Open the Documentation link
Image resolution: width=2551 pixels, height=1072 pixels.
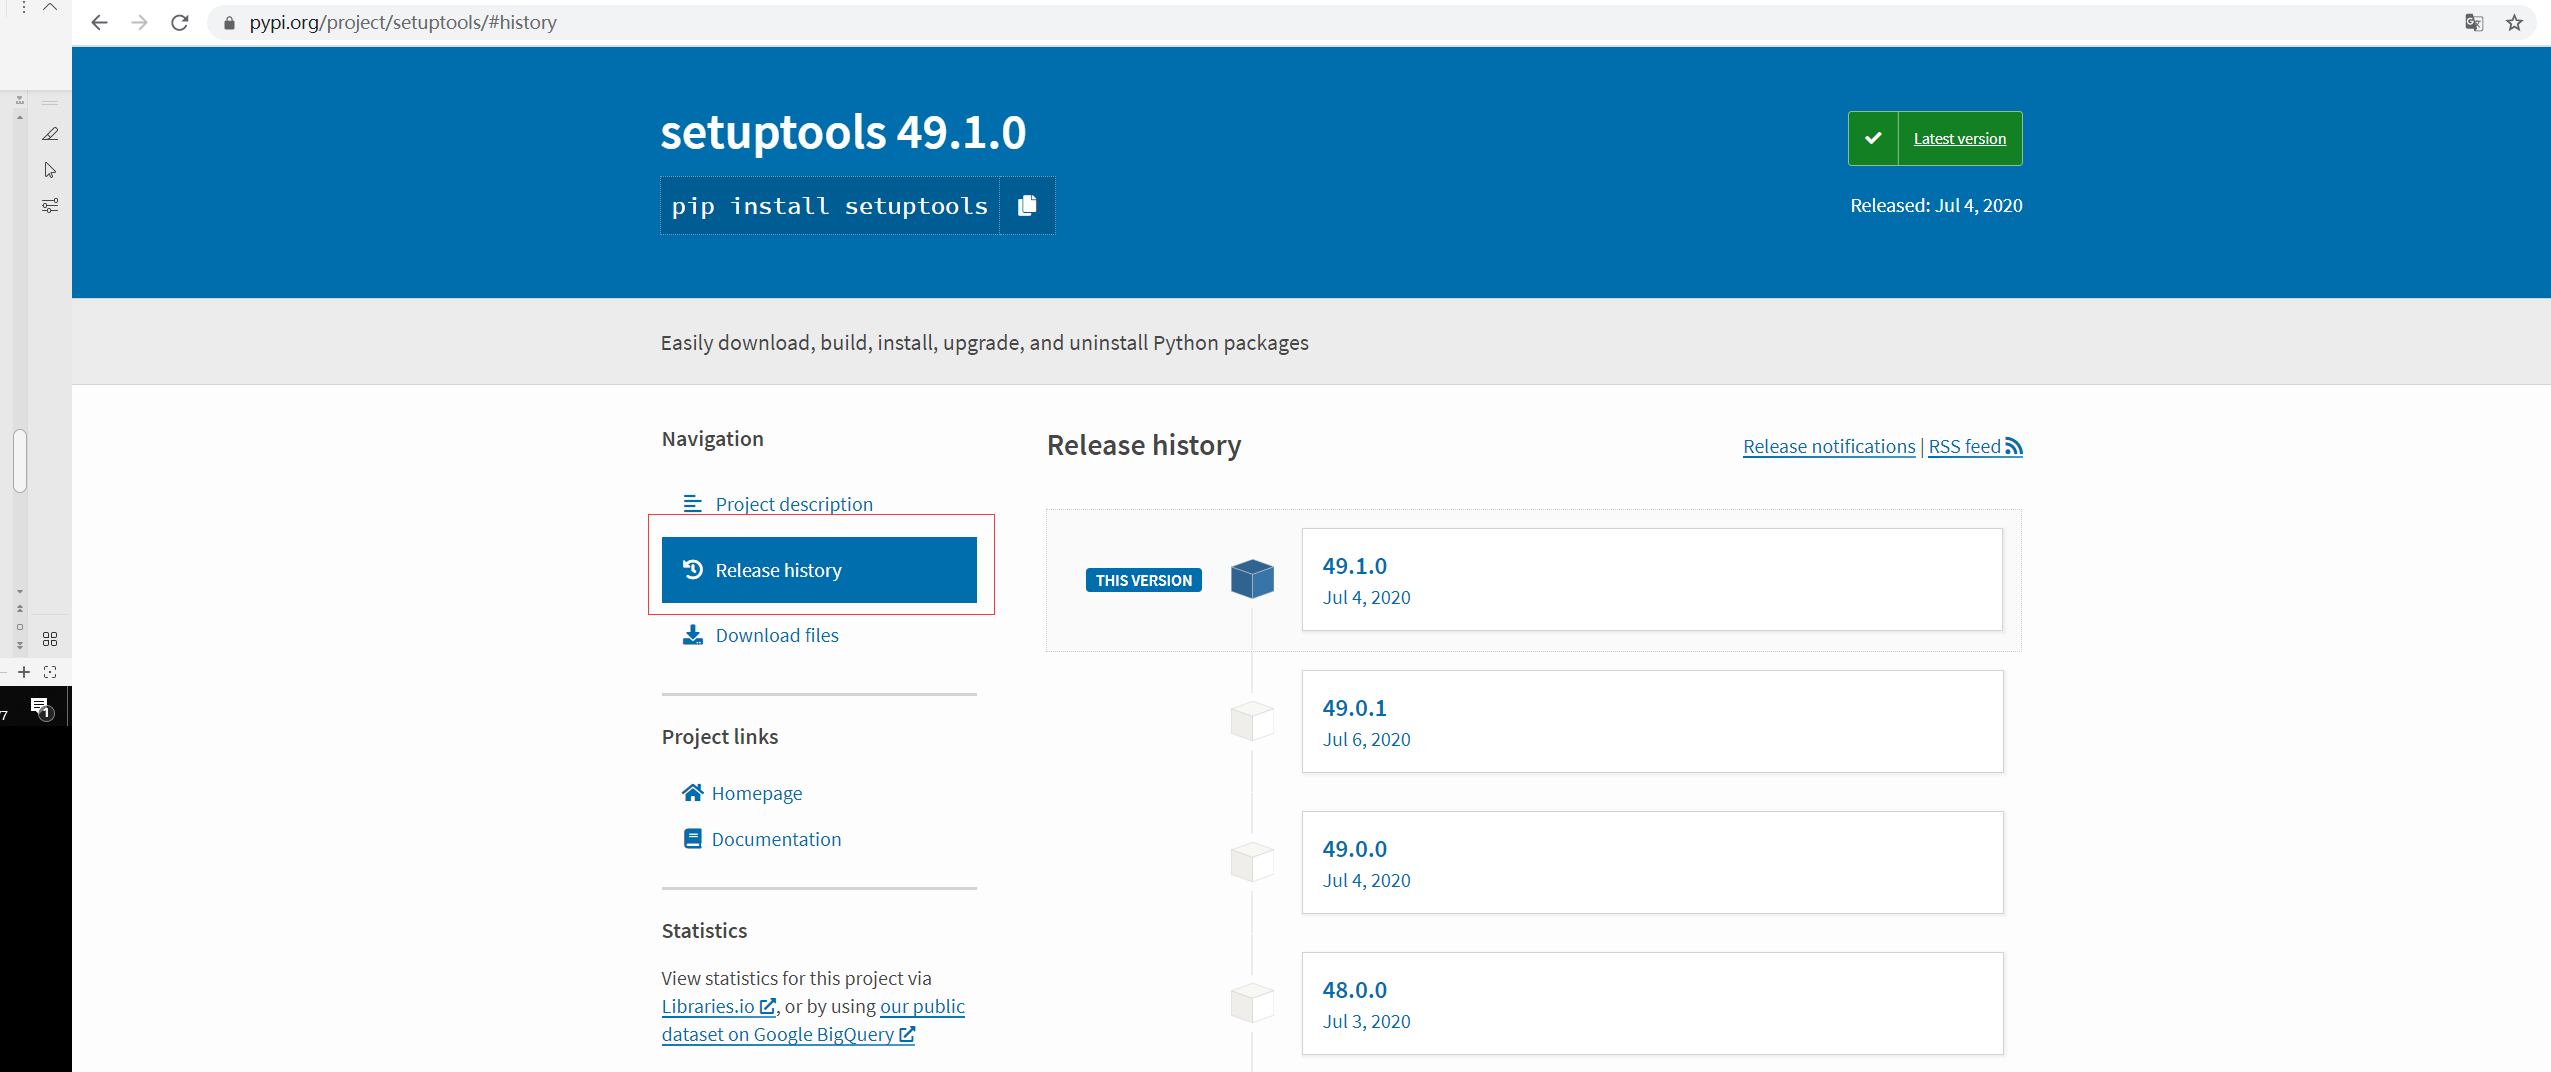click(x=776, y=839)
